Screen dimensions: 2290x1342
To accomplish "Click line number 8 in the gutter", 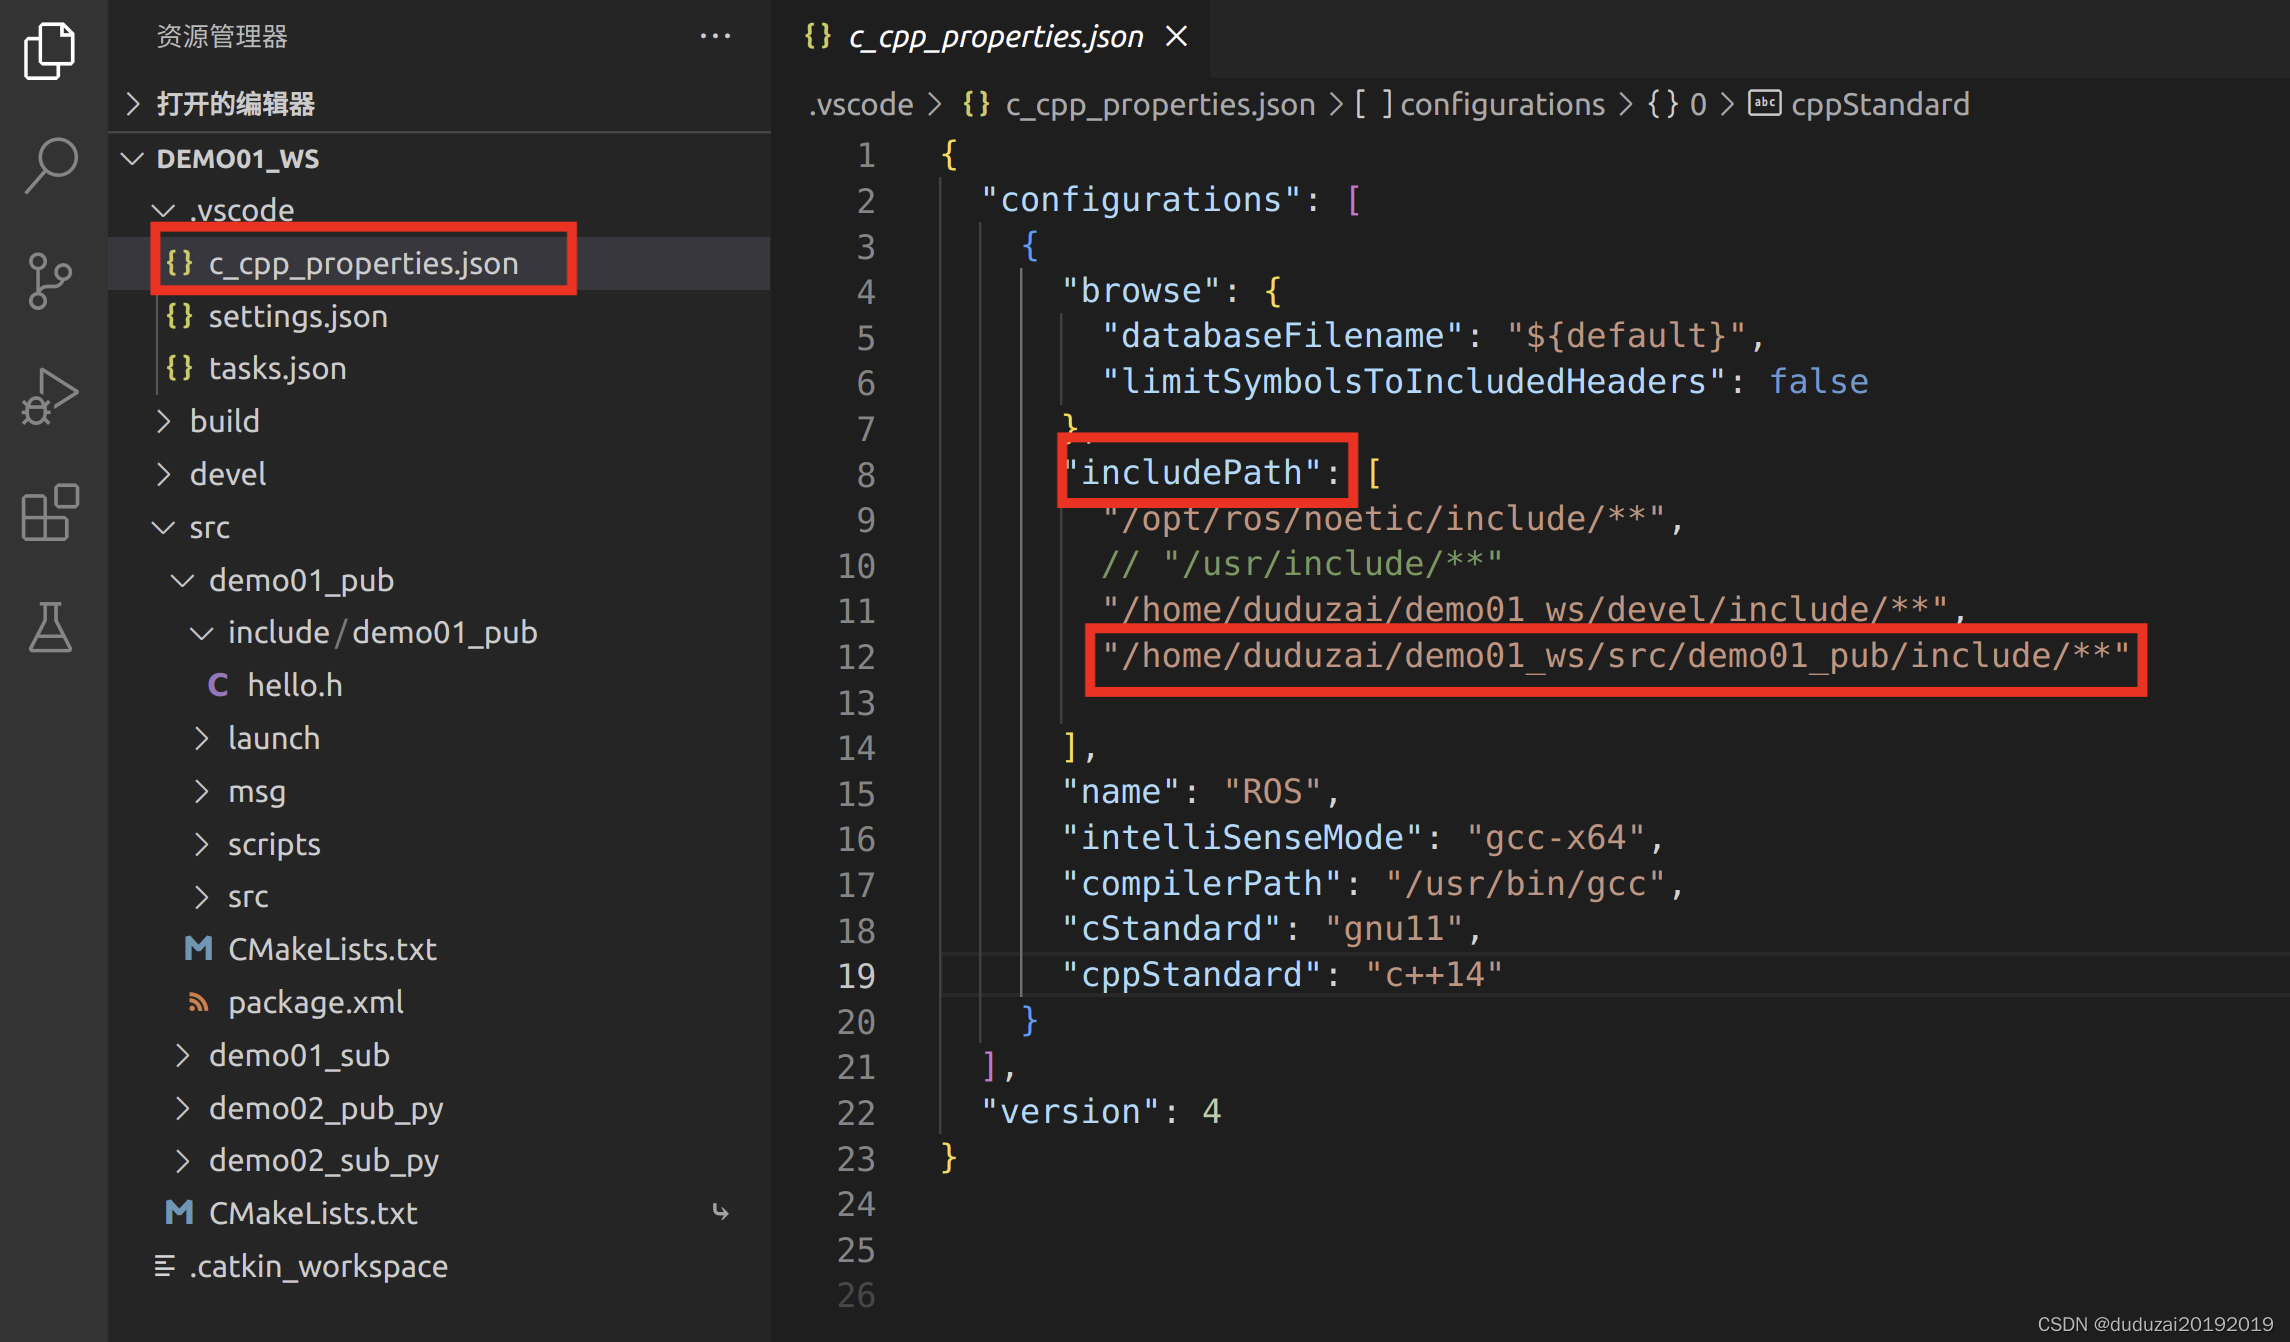I will [865, 474].
